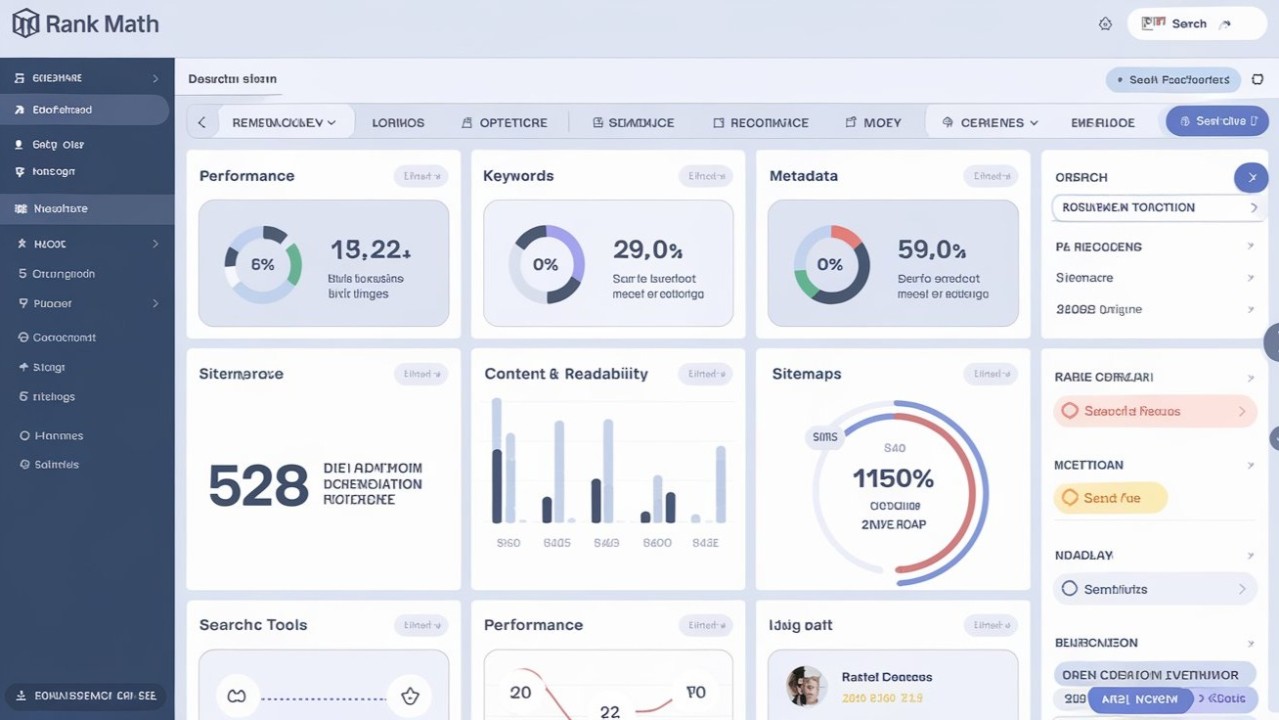
Task: Click the highlighted second sidebar item's arrow icon
Action: coord(20,110)
